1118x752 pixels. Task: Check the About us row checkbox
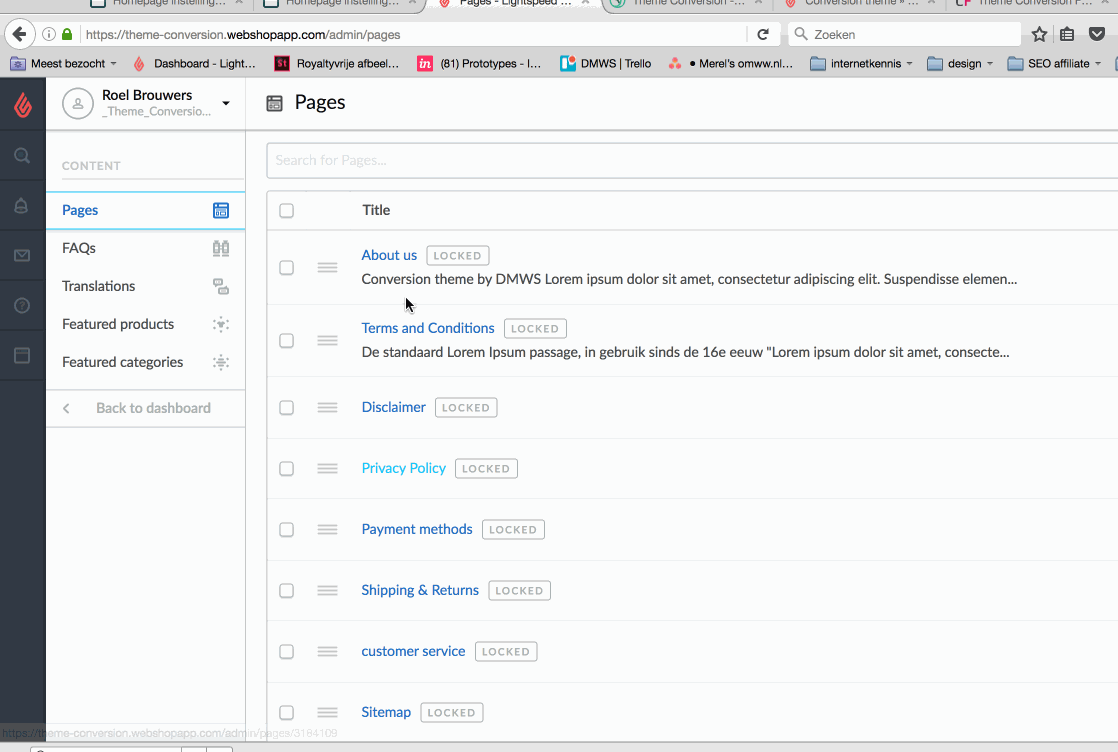287,267
